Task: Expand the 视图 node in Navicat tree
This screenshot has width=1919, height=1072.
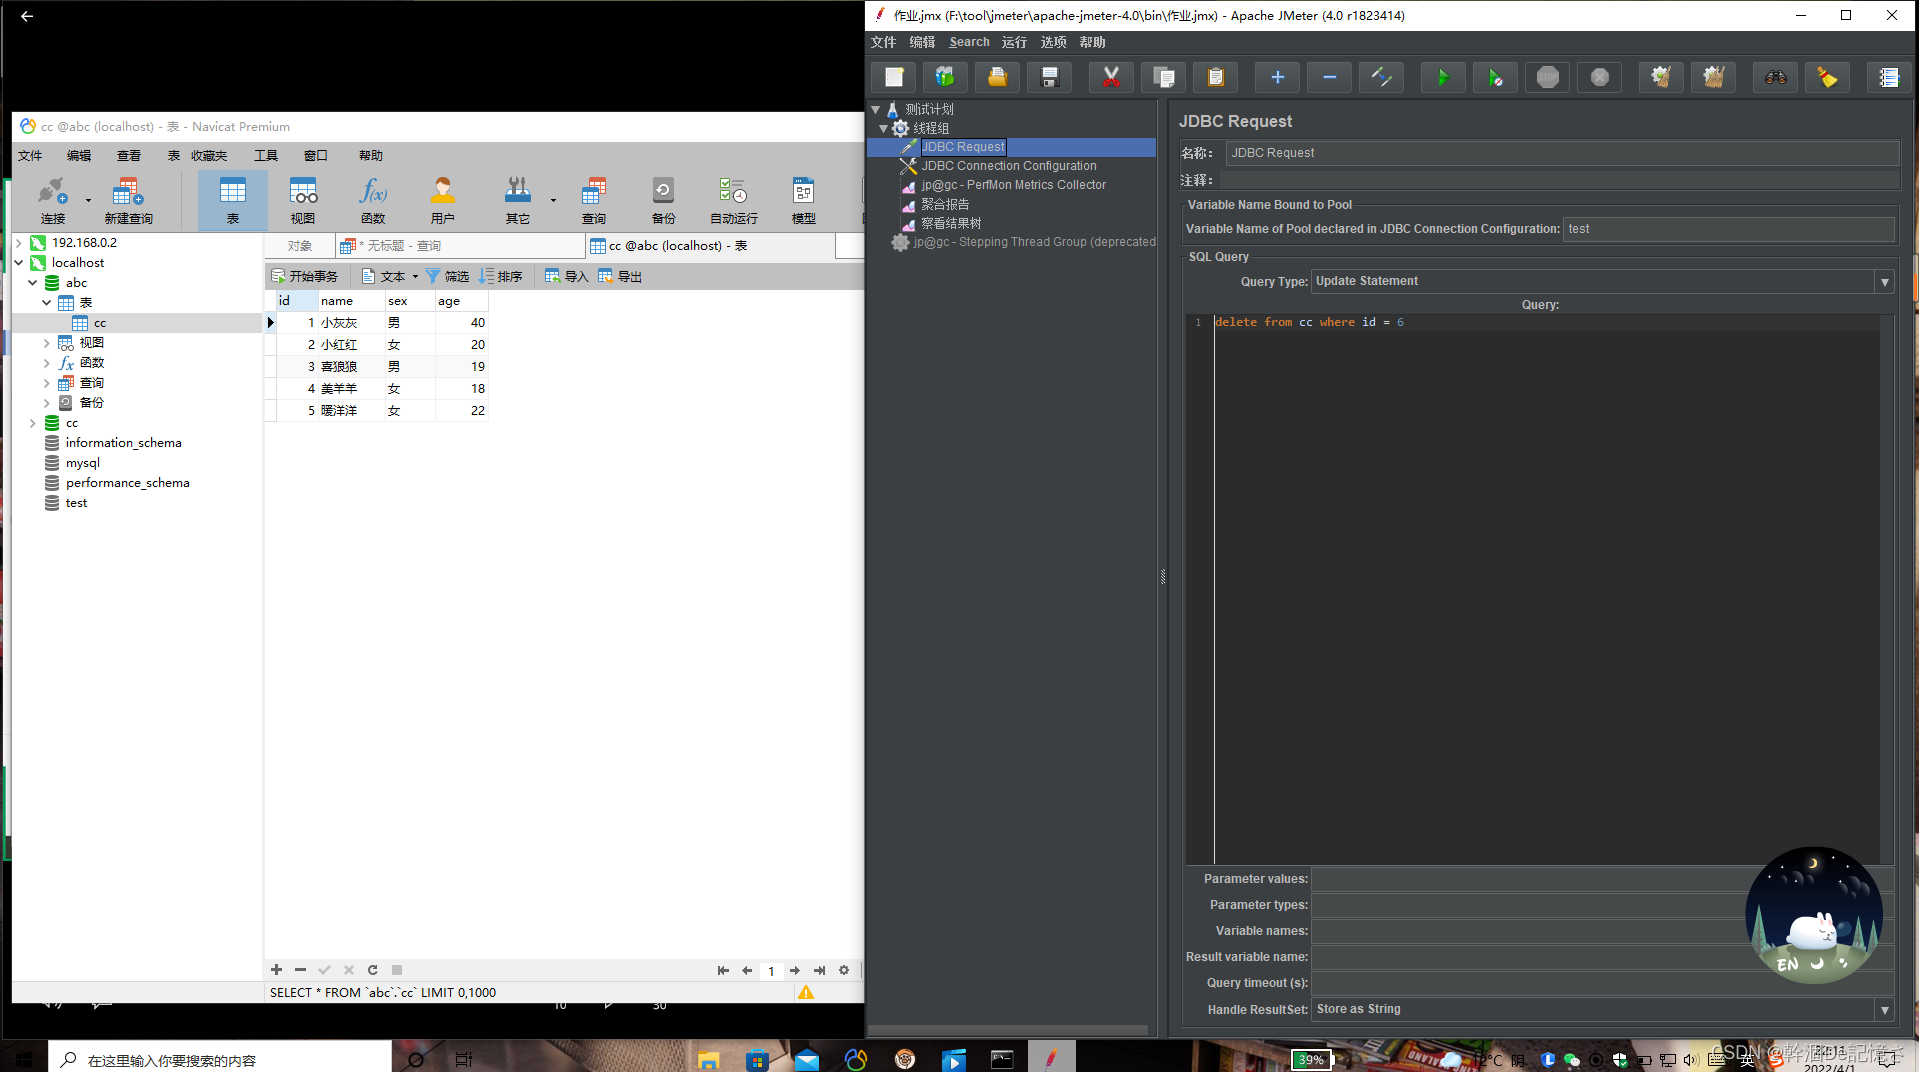Action: coord(47,343)
